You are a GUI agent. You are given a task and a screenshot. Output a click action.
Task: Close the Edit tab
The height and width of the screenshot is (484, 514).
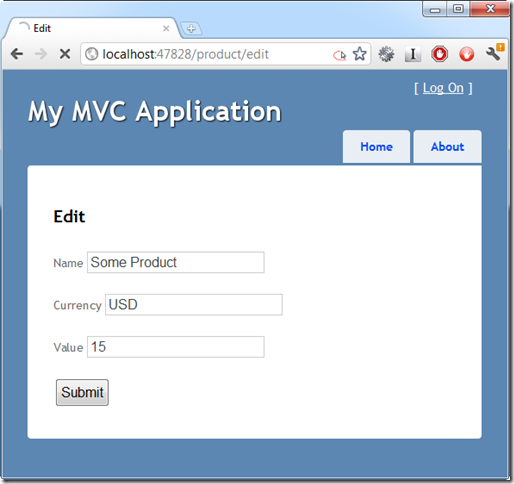(x=166, y=29)
